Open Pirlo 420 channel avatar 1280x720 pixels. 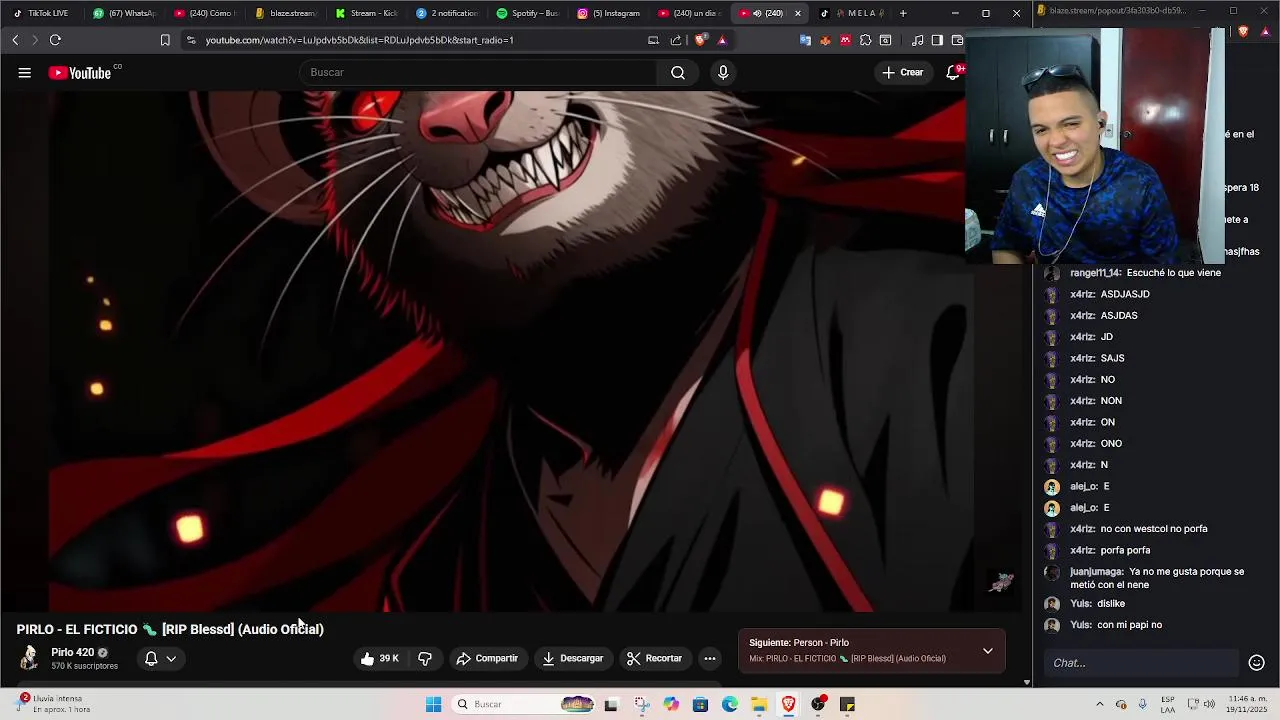point(29,657)
